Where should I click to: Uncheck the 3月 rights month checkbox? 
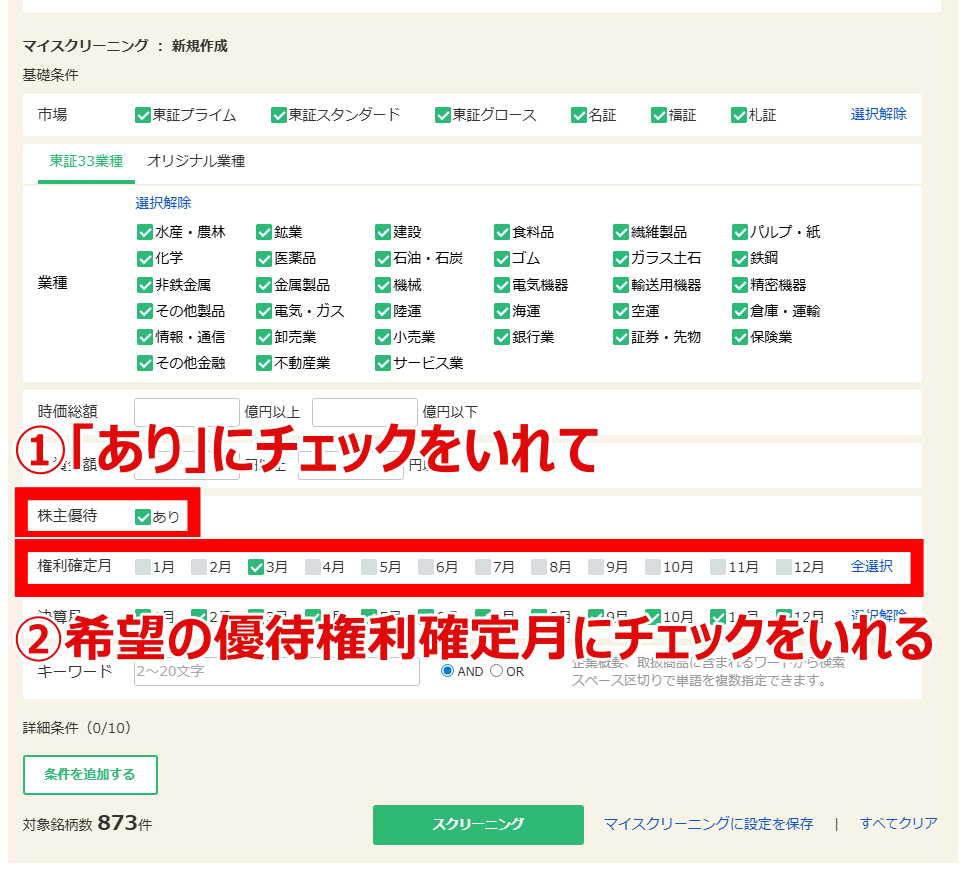tap(256, 567)
